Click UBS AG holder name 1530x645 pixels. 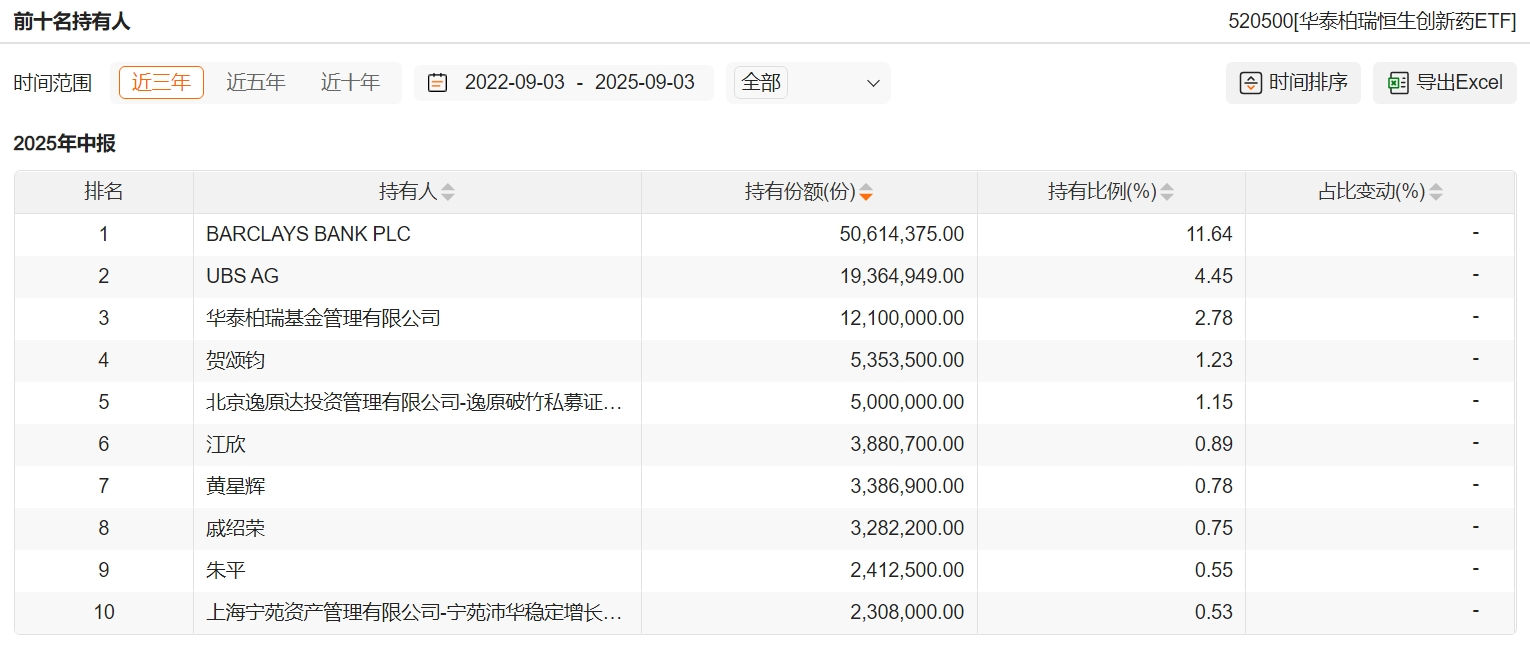coord(242,276)
